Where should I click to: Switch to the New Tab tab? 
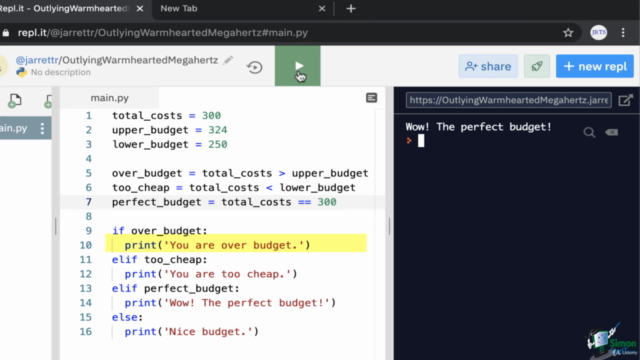point(179,9)
